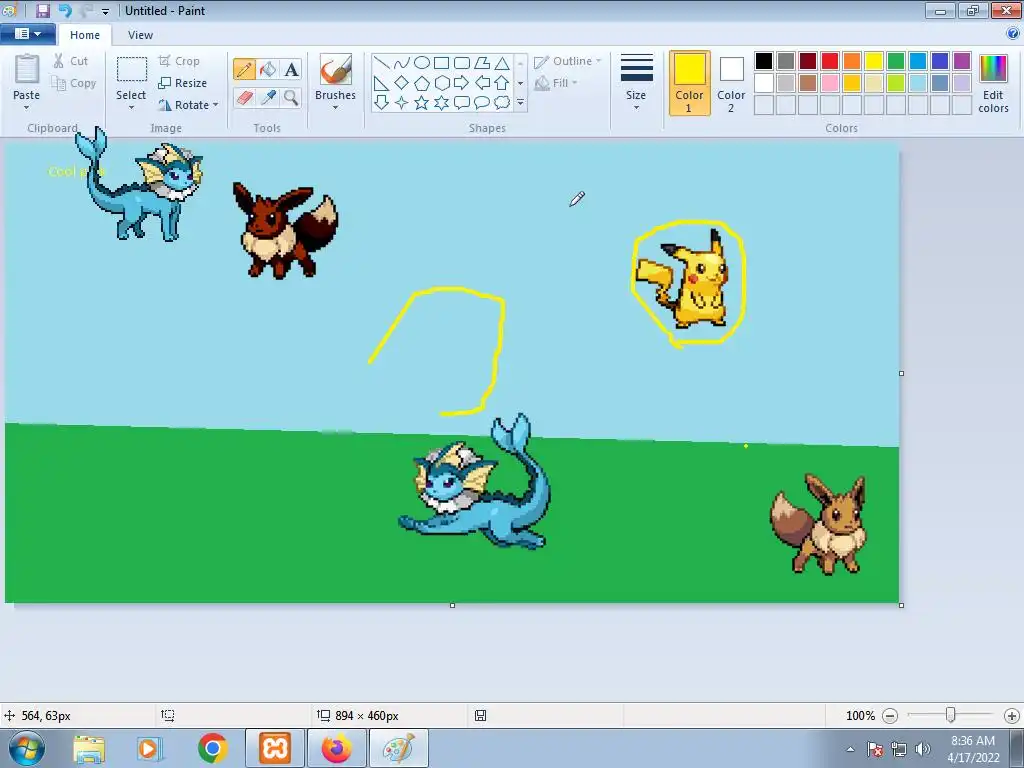Click the Windows Start button

(27, 748)
